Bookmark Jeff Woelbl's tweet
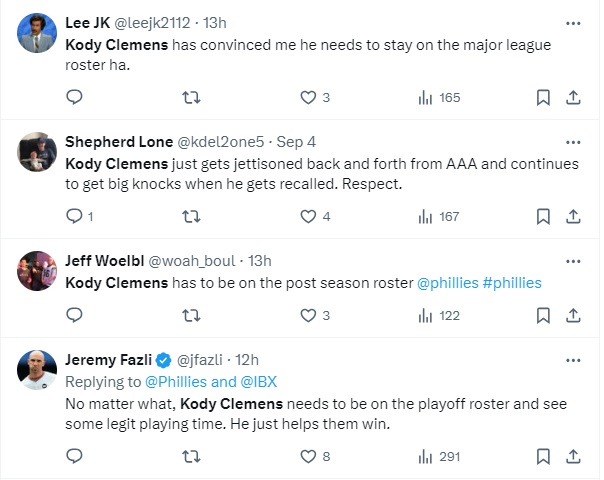Image resolution: width=604 pixels, height=480 pixels. (543, 315)
